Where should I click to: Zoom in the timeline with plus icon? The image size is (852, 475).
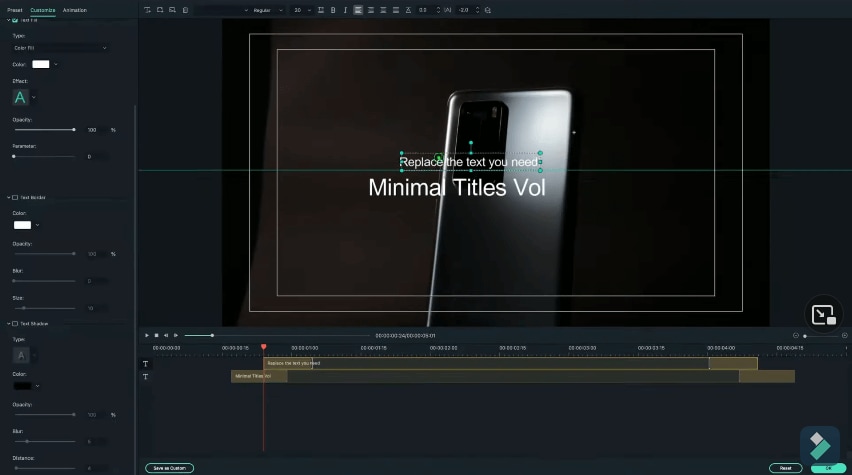click(844, 335)
